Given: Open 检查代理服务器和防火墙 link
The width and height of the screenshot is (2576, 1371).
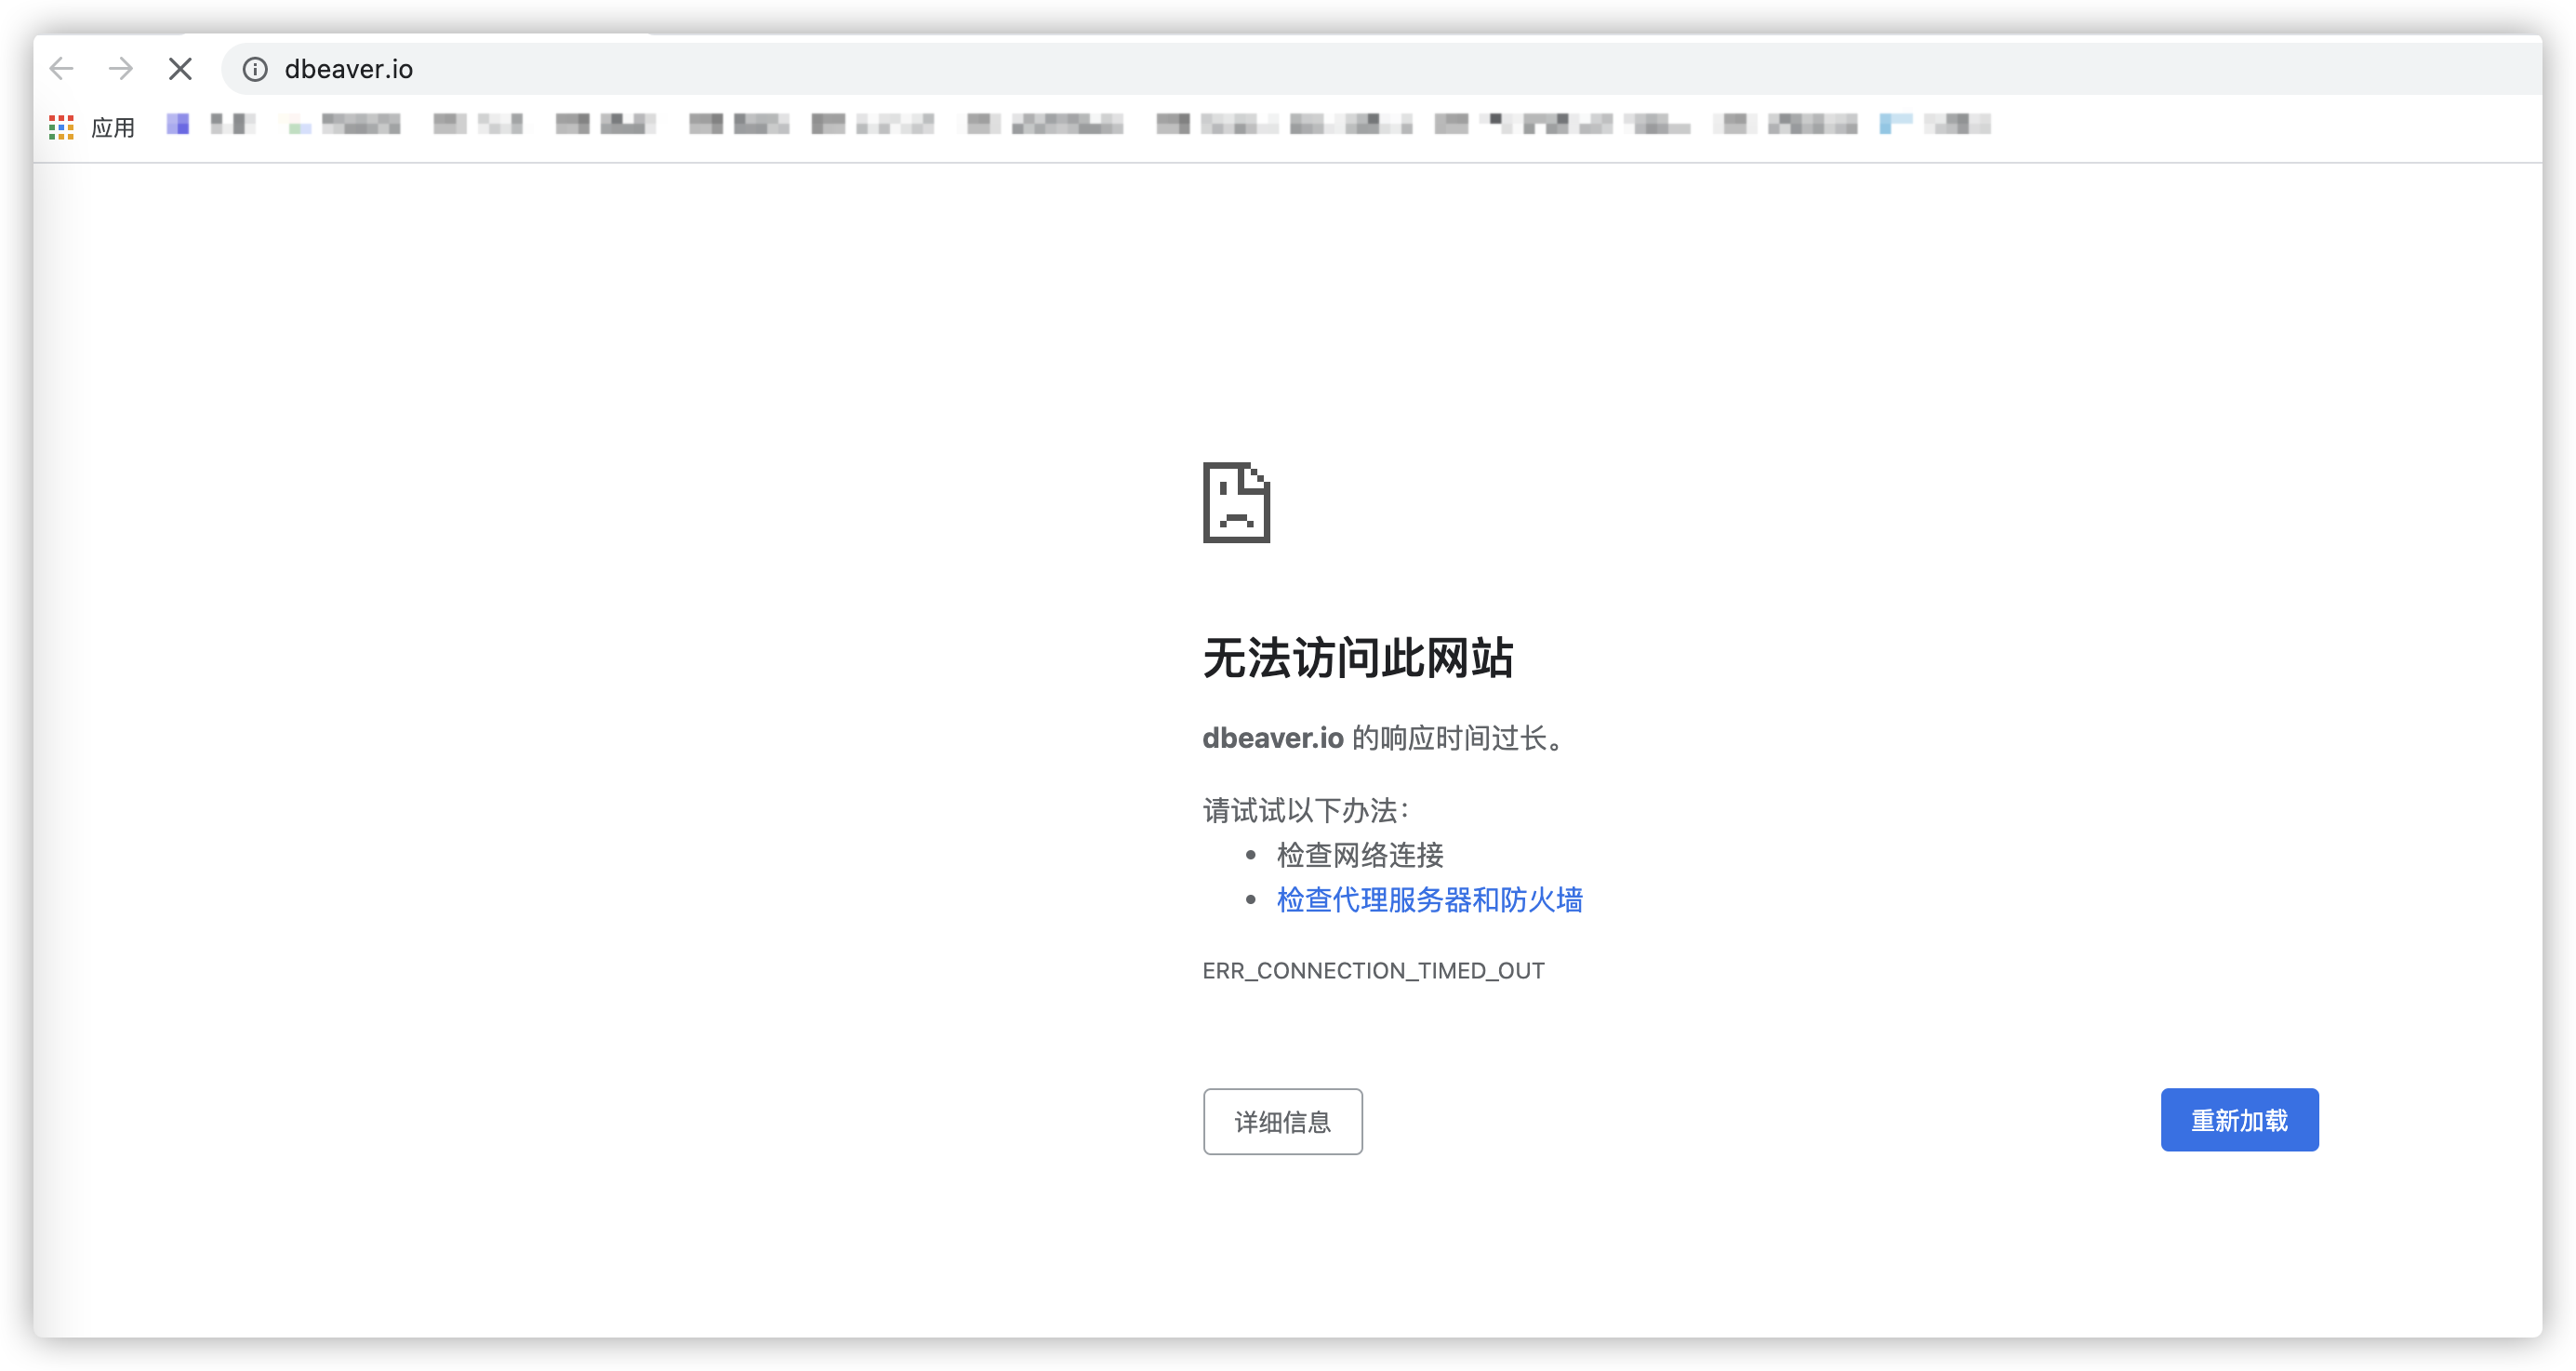Looking at the screenshot, I should [1429, 900].
